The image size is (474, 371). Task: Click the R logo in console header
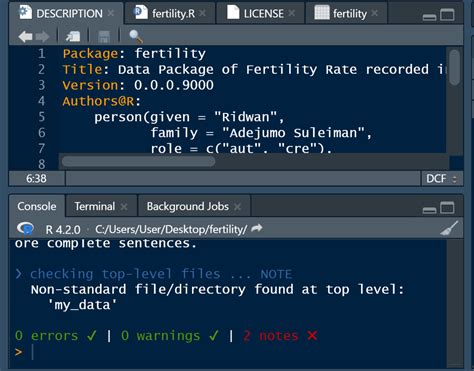point(25,228)
